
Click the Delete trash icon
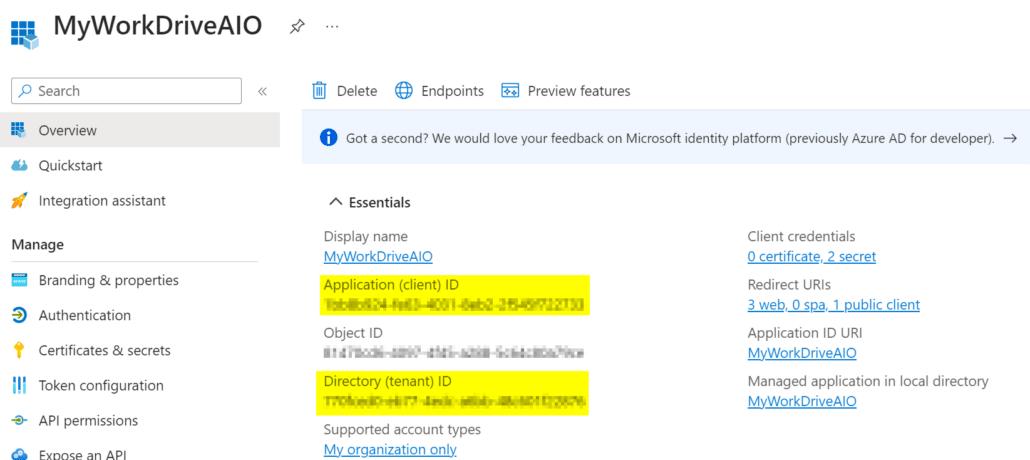pyautogui.click(x=319, y=91)
